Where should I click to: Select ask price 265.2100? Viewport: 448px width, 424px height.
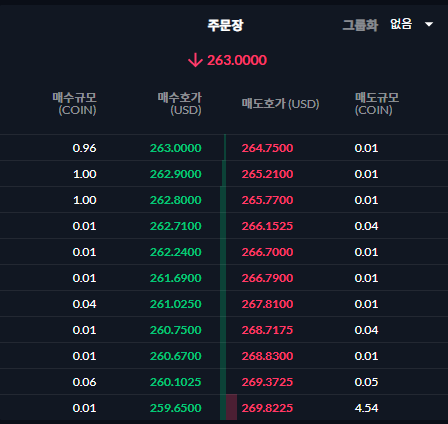point(267,174)
